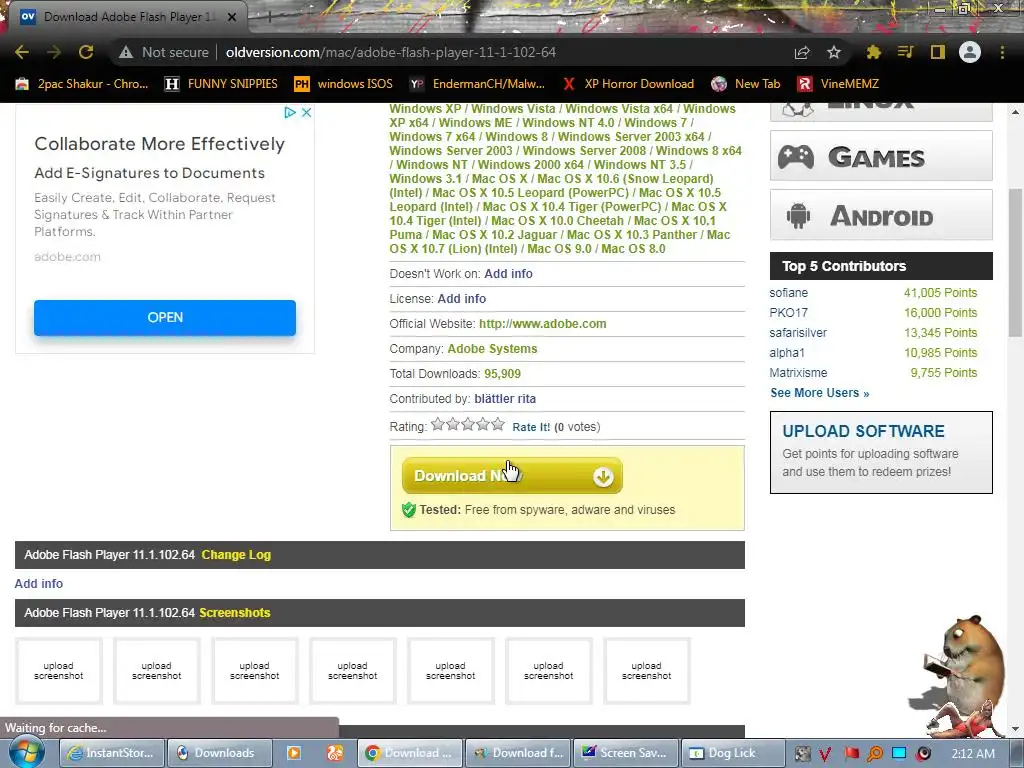
Task: Click See More Users link
Action: point(820,393)
